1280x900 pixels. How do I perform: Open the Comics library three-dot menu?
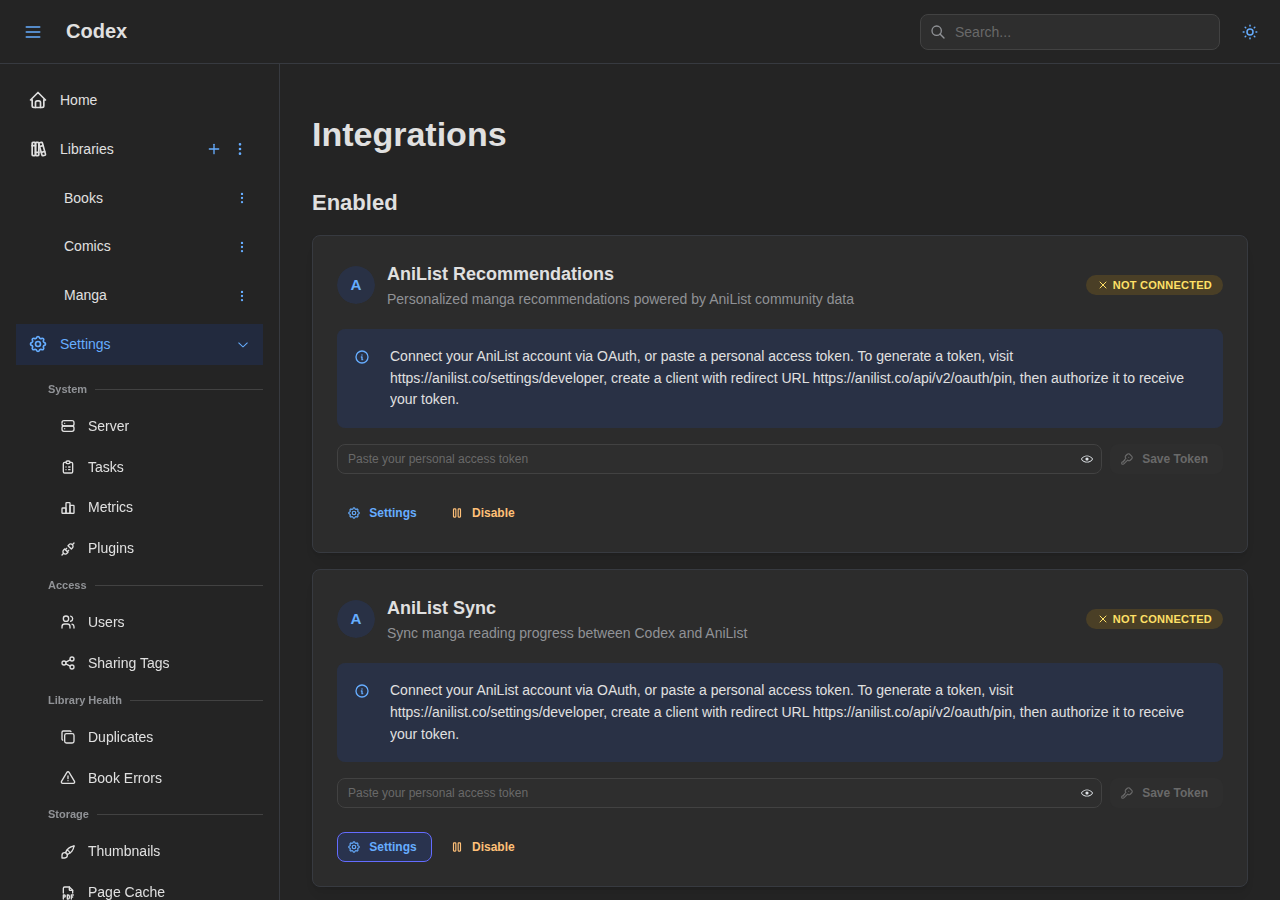241,246
